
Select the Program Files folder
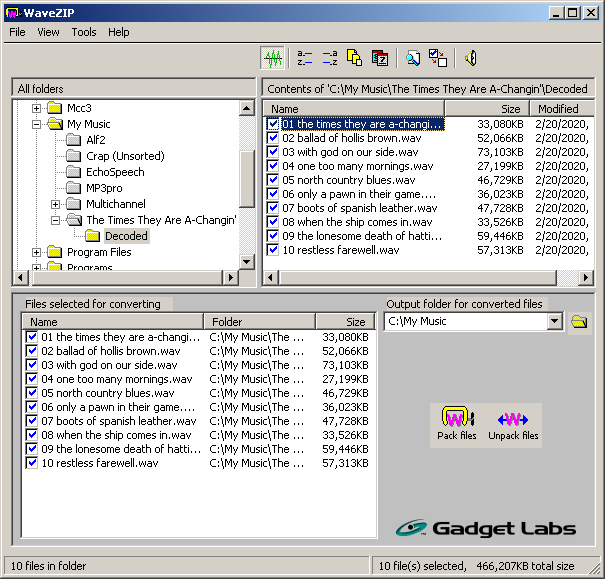tap(99, 252)
